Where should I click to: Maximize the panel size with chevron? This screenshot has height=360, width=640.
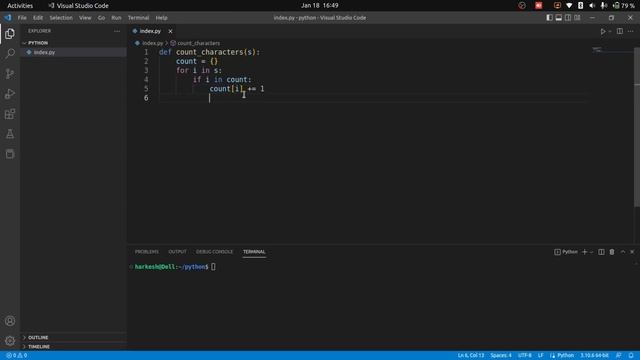tap(623, 252)
